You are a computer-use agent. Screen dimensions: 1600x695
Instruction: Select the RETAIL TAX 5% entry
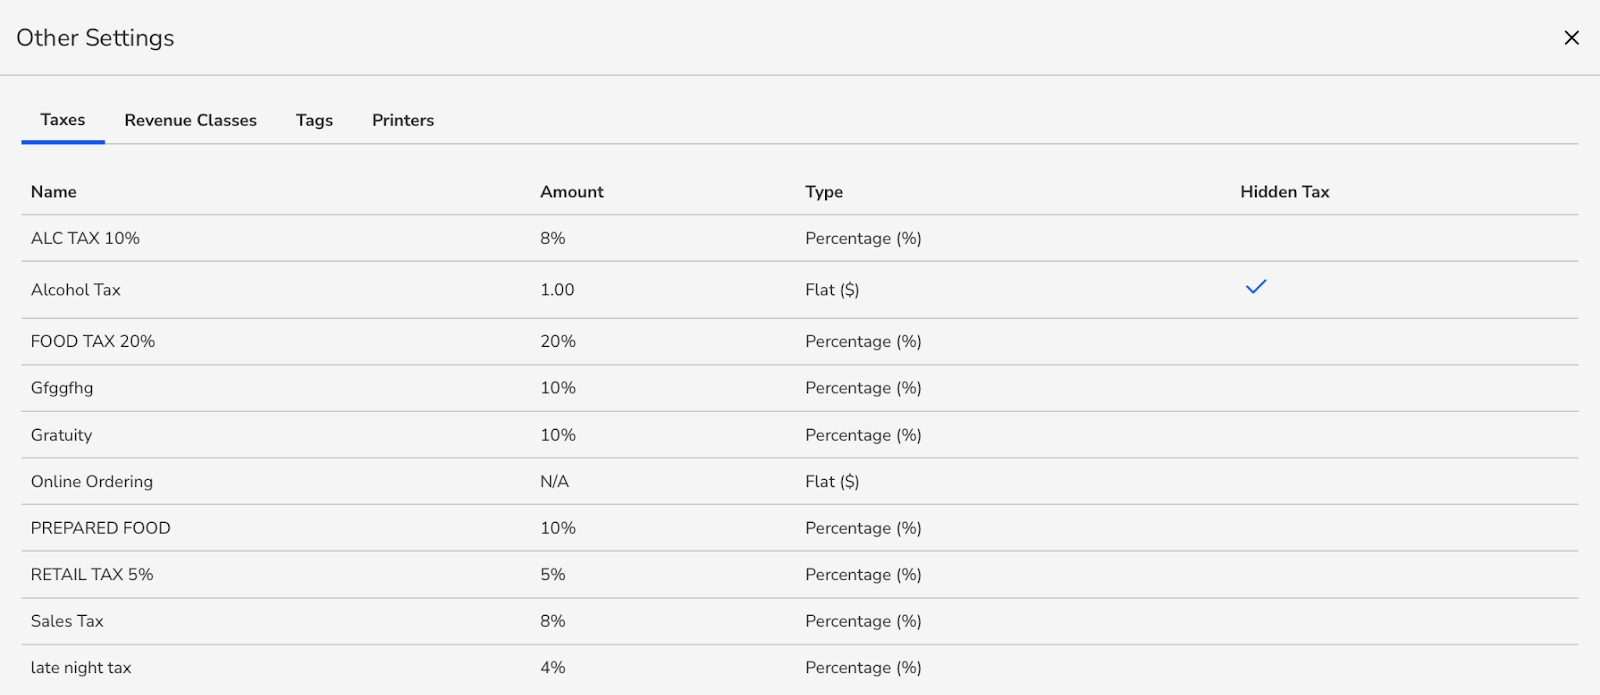point(92,574)
